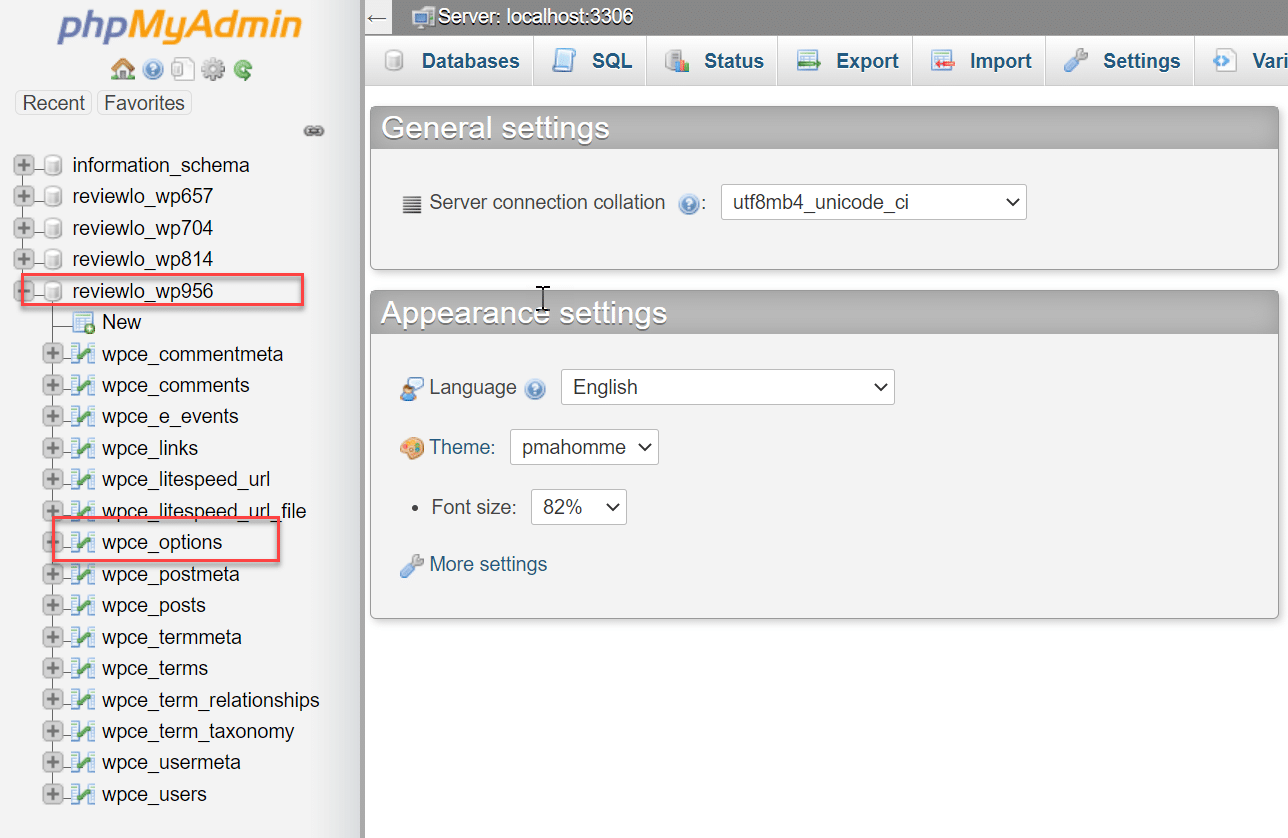Click the wrench icon by More settings

point(411,566)
